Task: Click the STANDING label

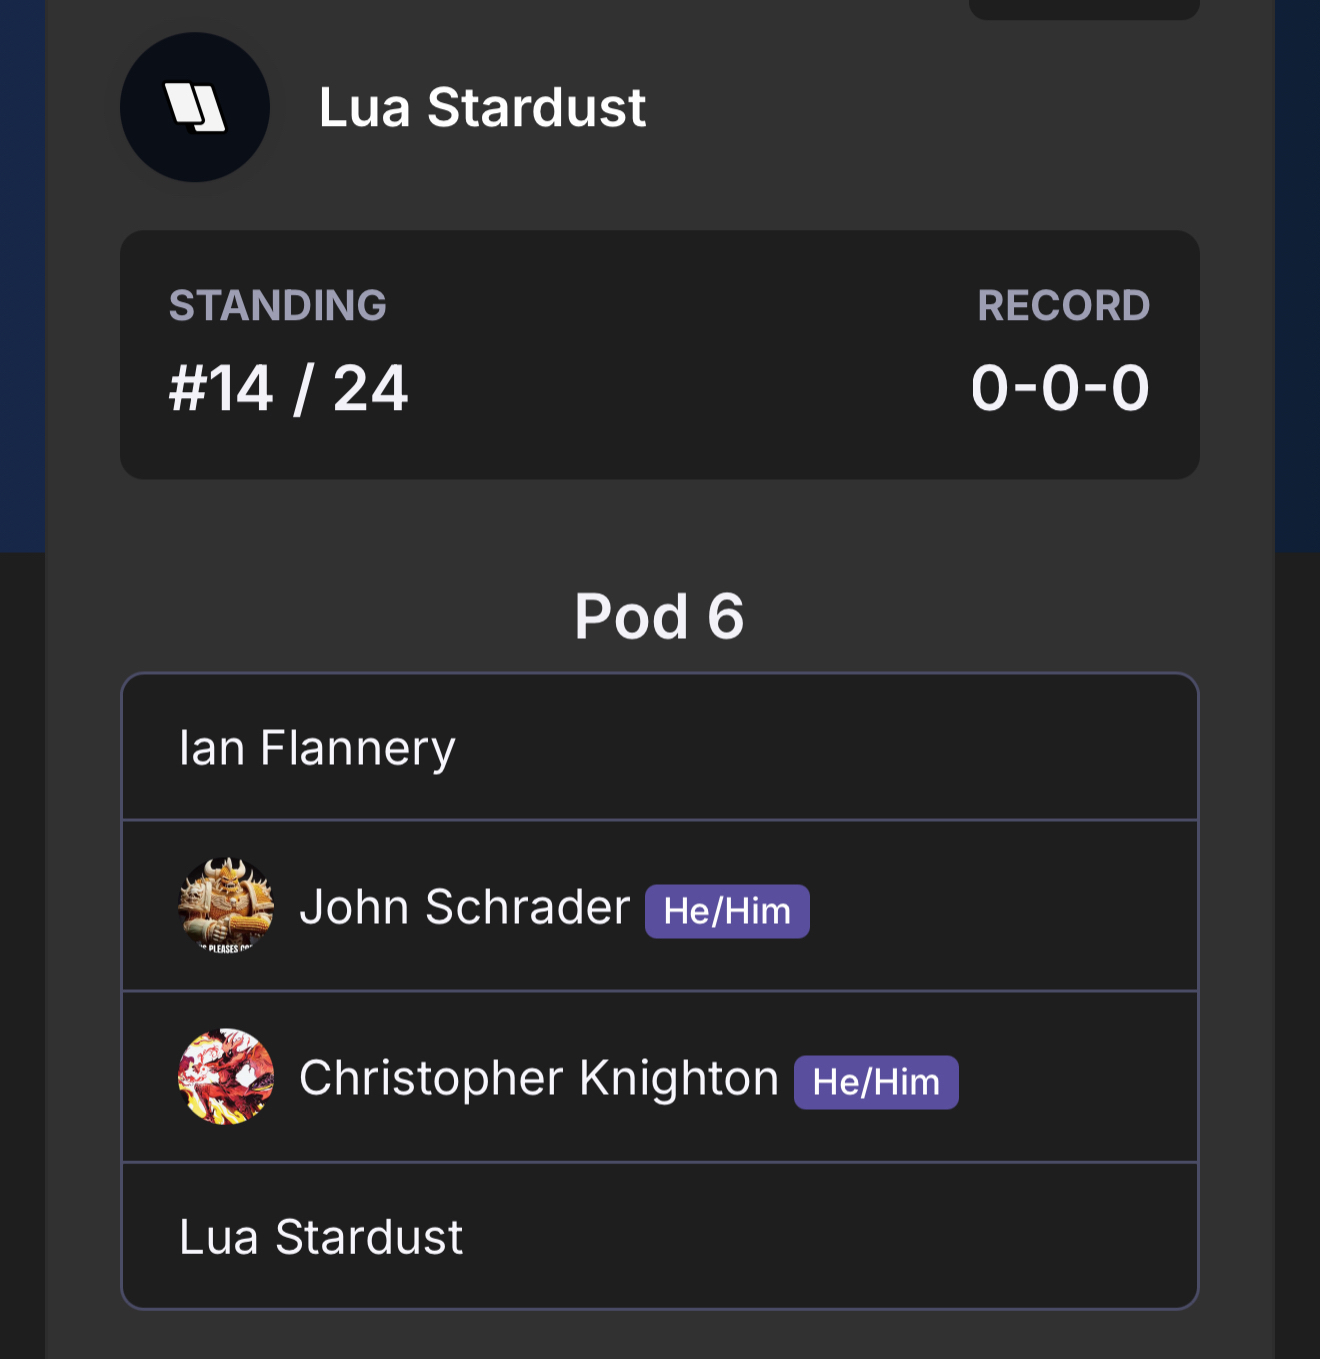Action: (x=278, y=306)
